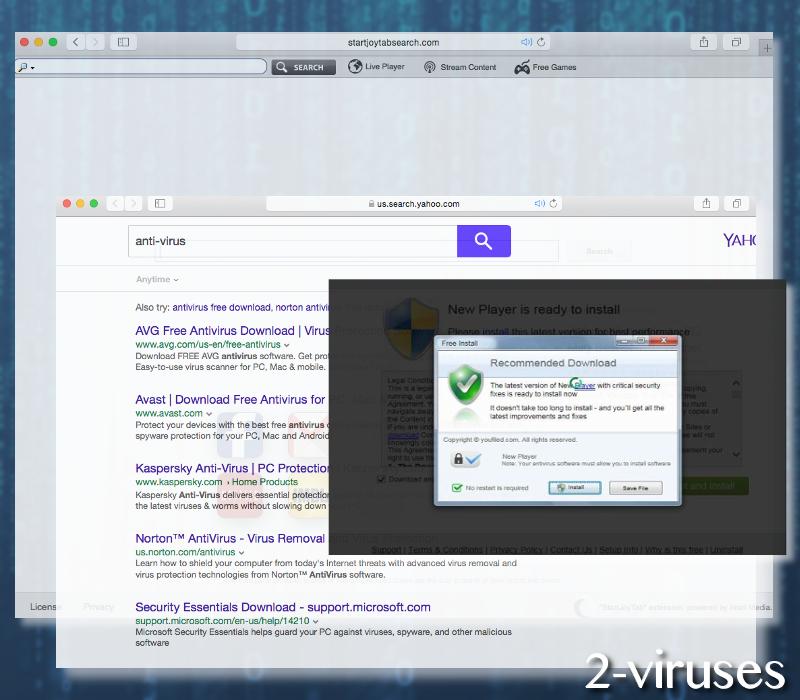The width and height of the screenshot is (800, 700).
Task: Go back in the Yahoo search window
Action: [x=115, y=204]
